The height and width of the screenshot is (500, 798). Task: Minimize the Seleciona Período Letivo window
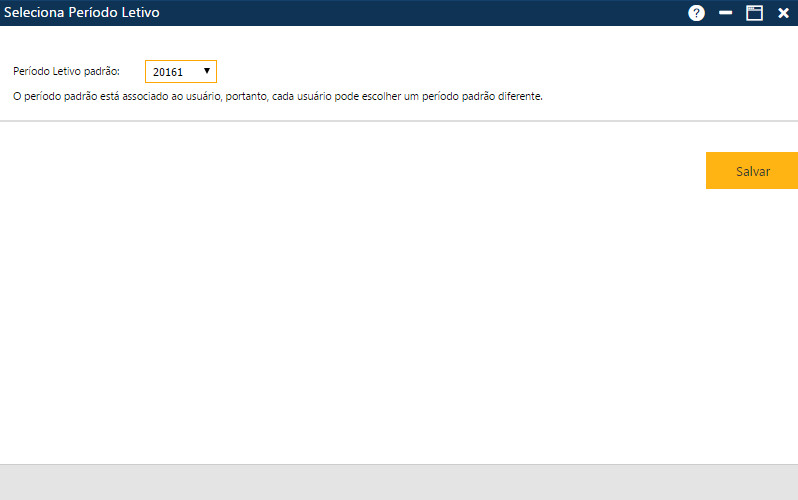point(726,13)
